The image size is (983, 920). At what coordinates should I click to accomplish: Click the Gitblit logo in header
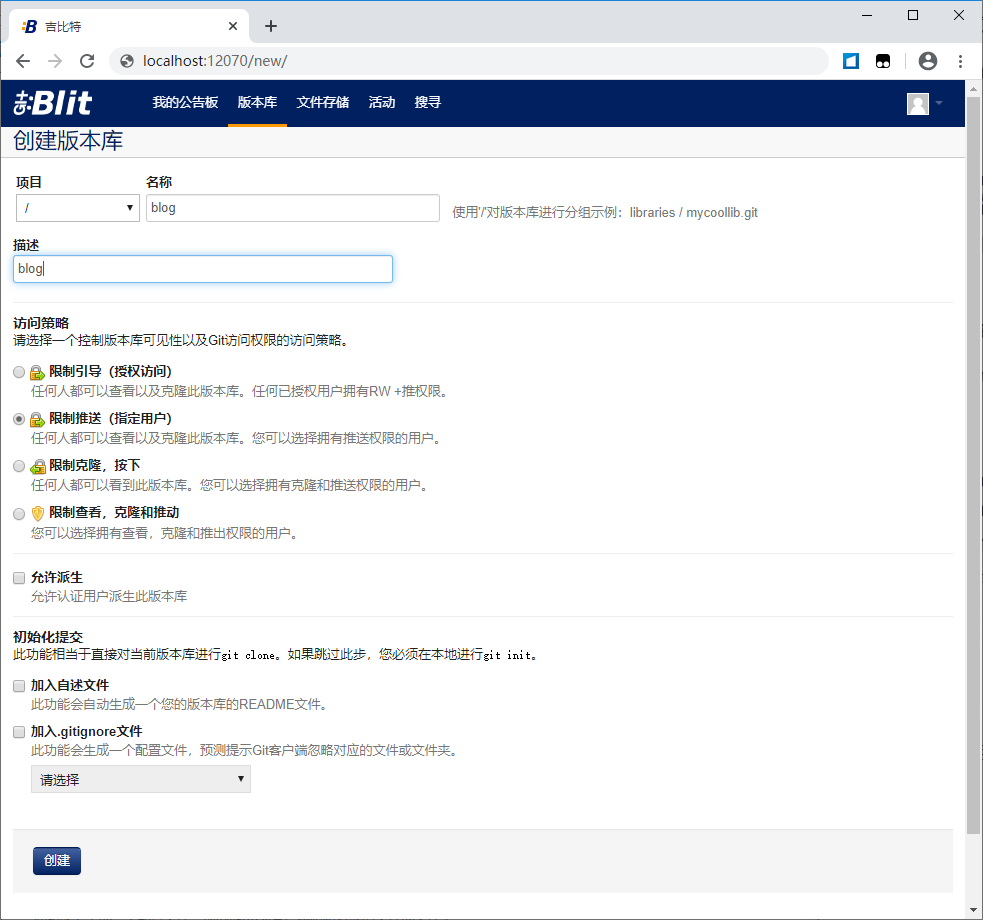(53, 102)
